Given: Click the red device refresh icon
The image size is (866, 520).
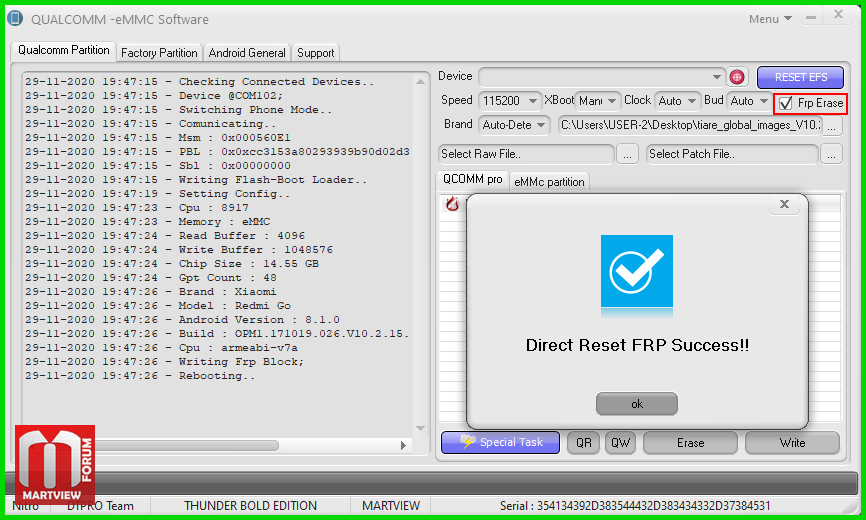Looking at the screenshot, I should 737,77.
